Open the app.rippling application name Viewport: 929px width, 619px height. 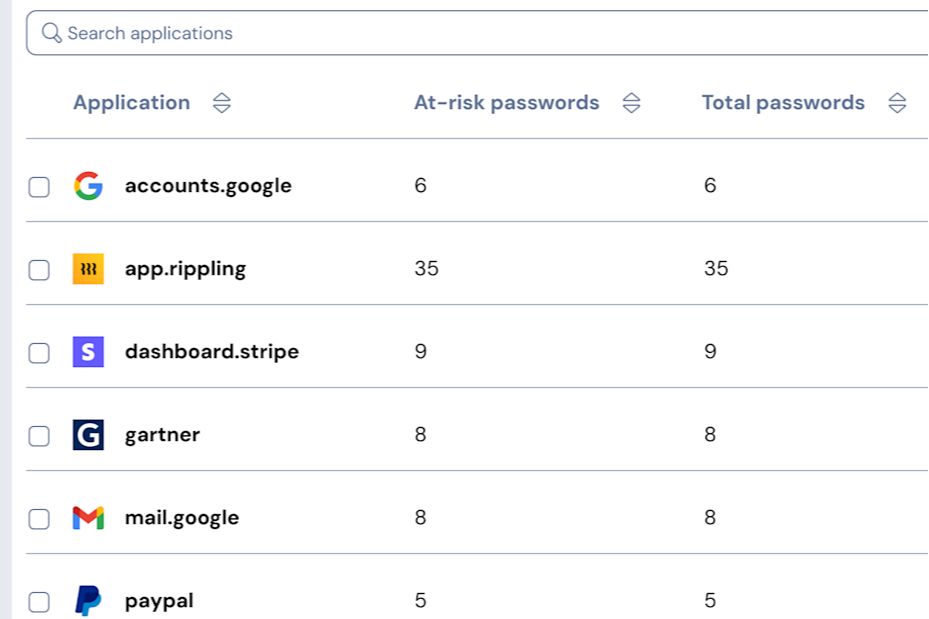185,269
